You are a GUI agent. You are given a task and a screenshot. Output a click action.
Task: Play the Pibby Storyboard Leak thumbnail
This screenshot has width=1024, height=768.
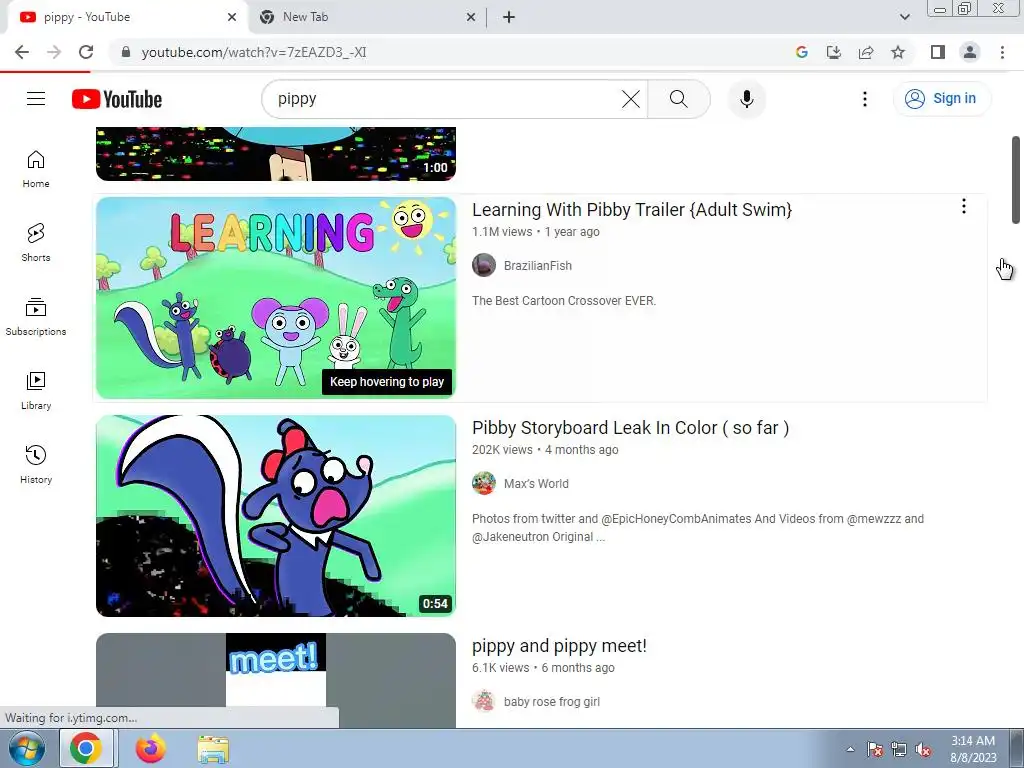(276, 515)
